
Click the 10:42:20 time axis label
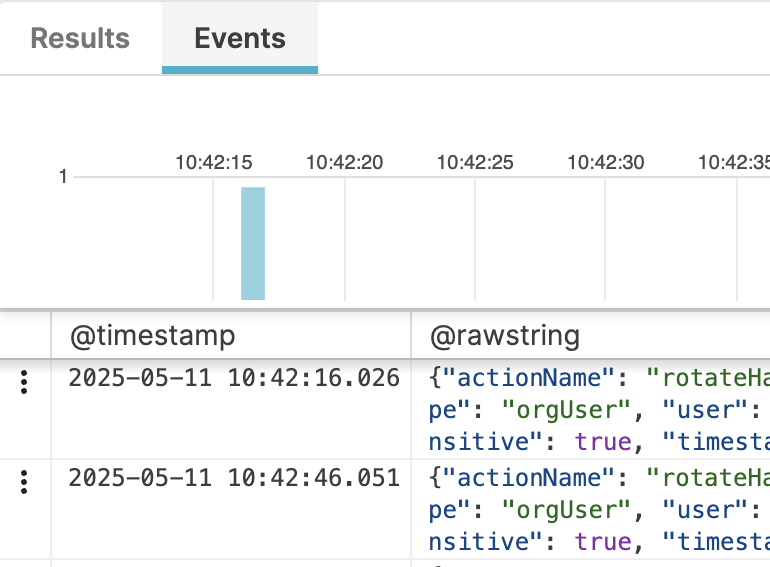pyautogui.click(x=344, y=162)
